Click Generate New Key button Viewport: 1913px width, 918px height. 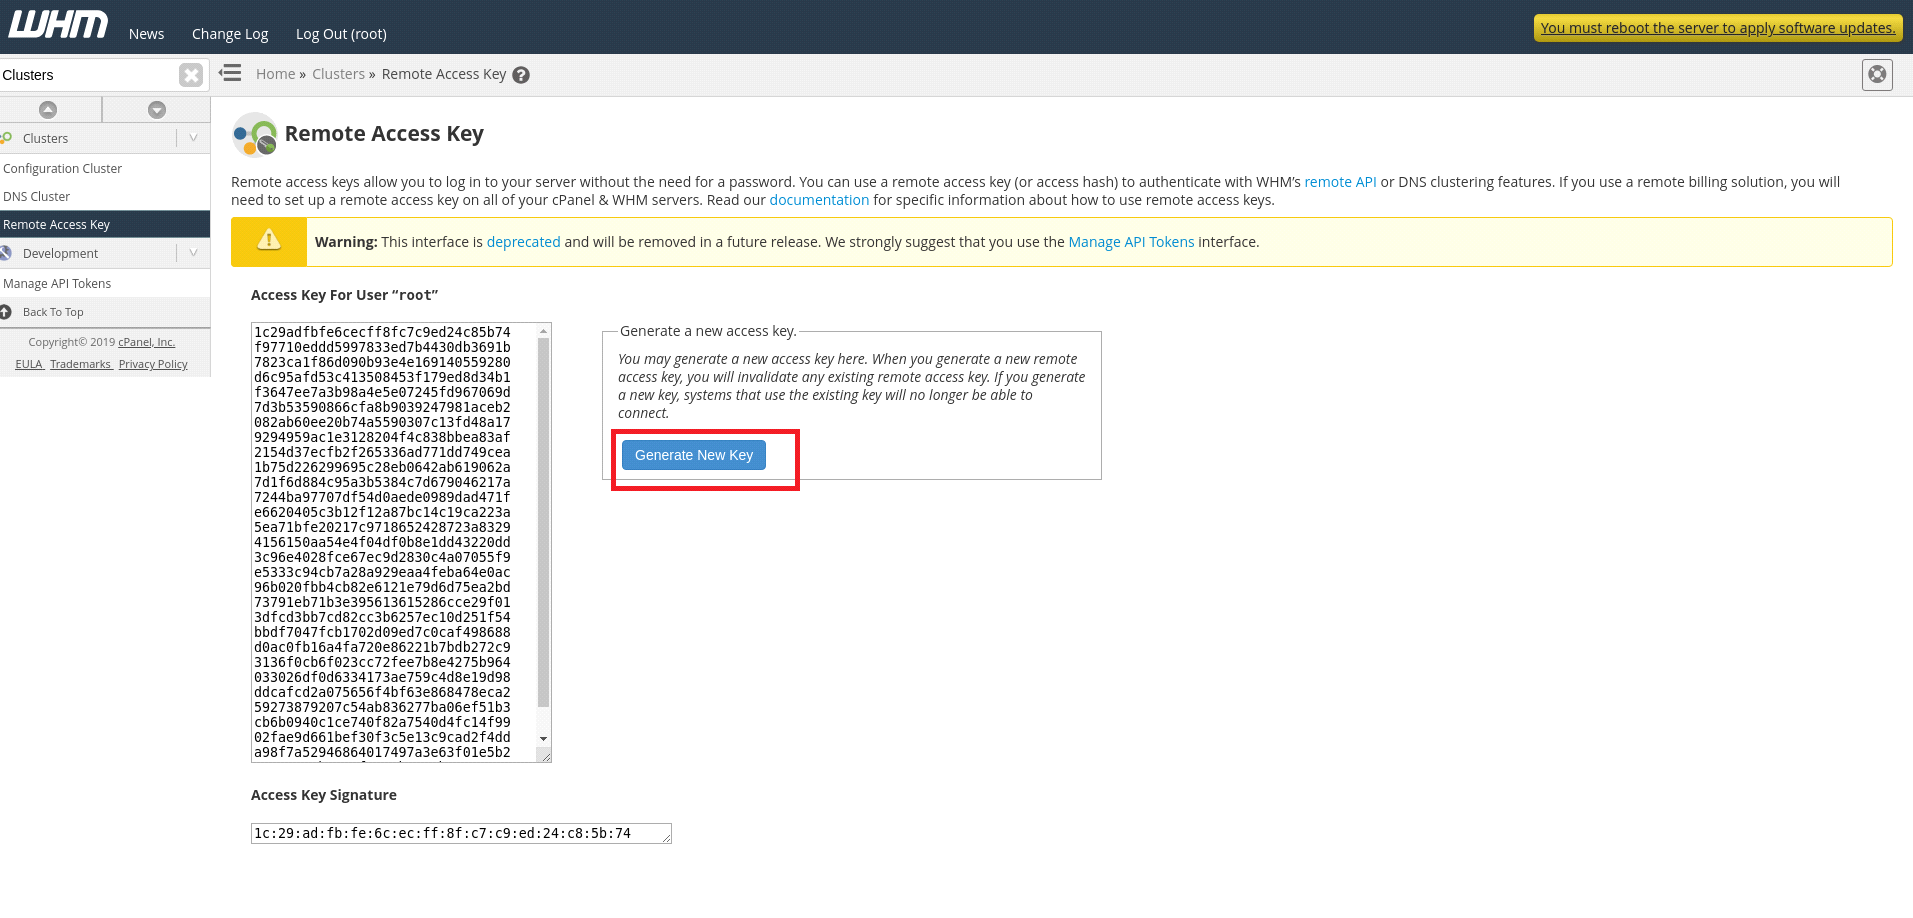(694, 455)
